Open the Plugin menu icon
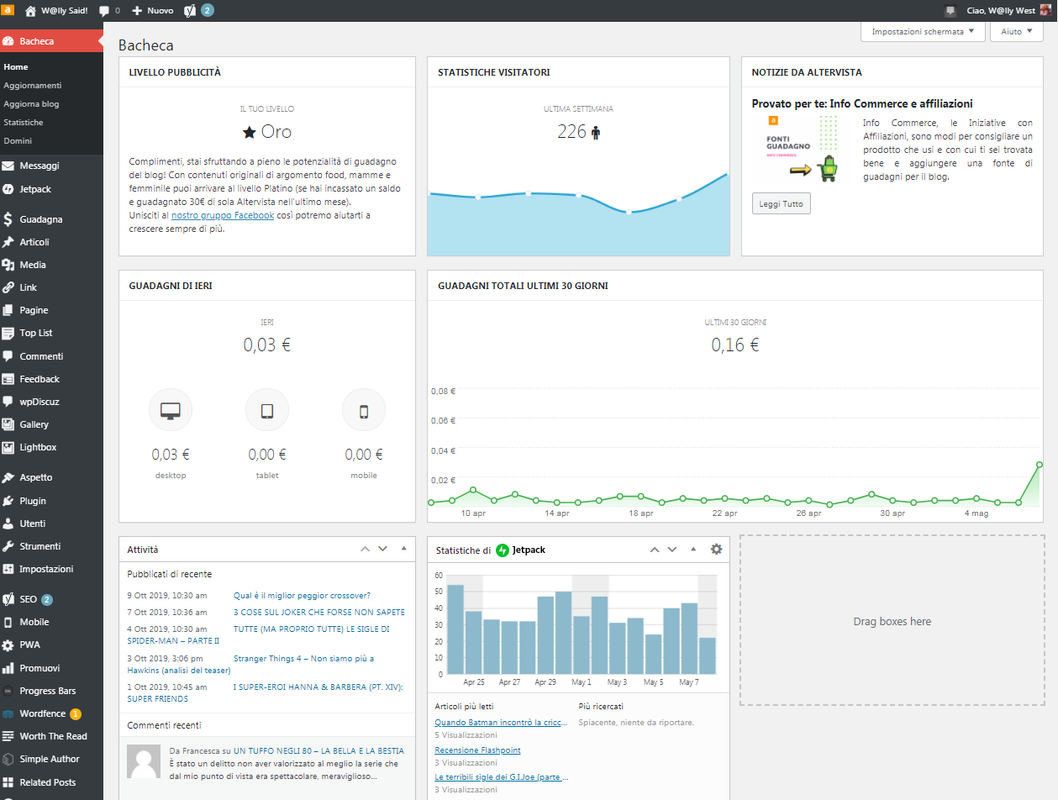Screen dimensions: 1058x800 (8, 501)
